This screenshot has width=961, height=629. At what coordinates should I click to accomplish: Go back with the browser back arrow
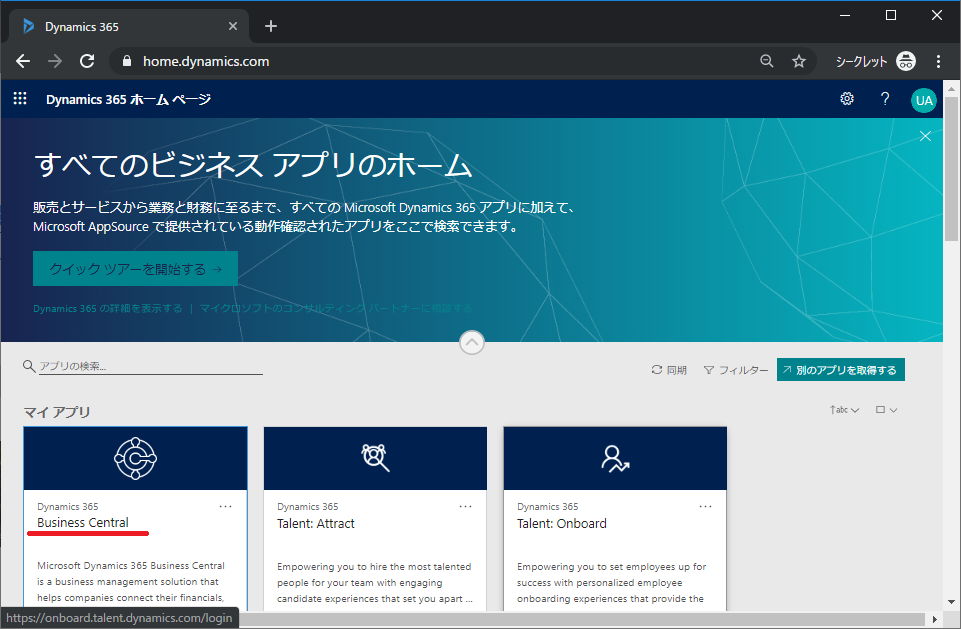pos(23,61)
